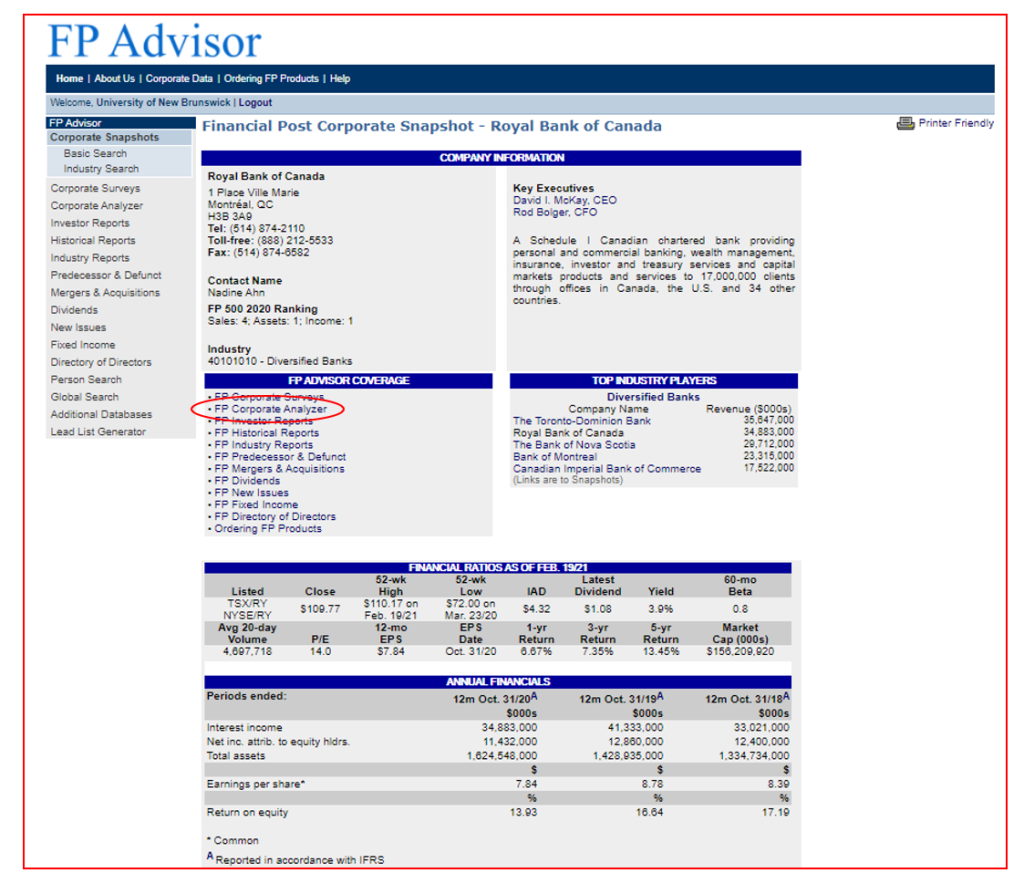Screen dimensions: 1024x873
Task: Open Directory of Directors in the sidebar
Action: (x=101, y=362)
